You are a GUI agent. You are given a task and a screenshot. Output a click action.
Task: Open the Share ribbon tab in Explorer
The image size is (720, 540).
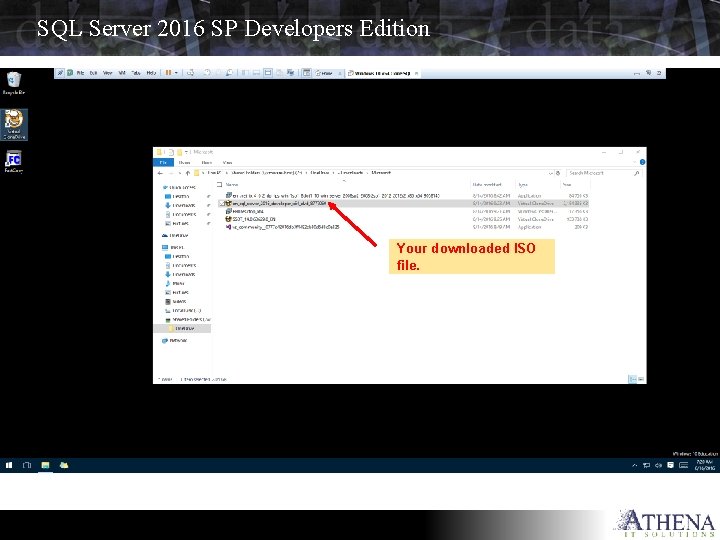point(207,163)
